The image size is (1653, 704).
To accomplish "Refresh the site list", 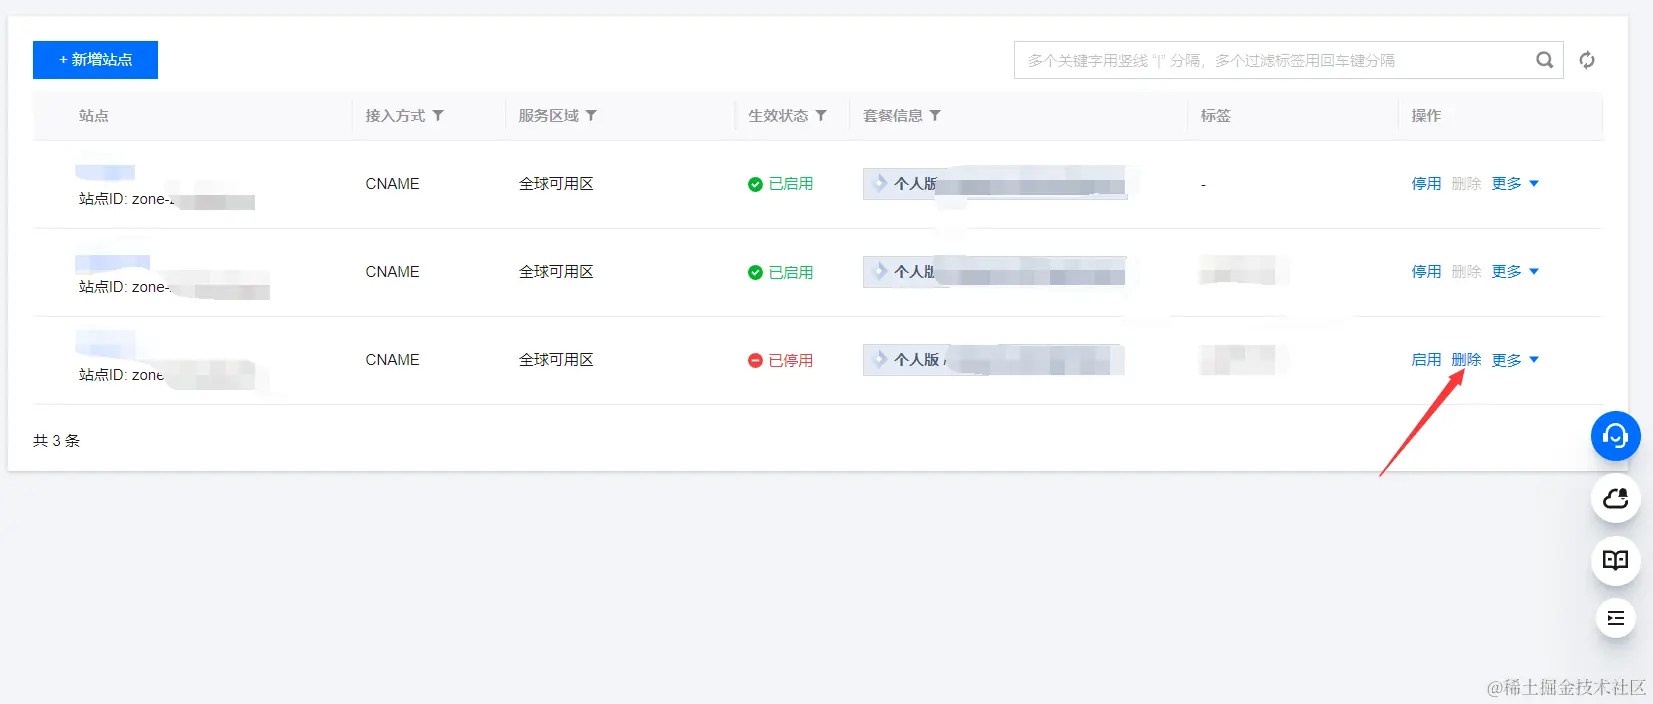I will (1587, 60).
